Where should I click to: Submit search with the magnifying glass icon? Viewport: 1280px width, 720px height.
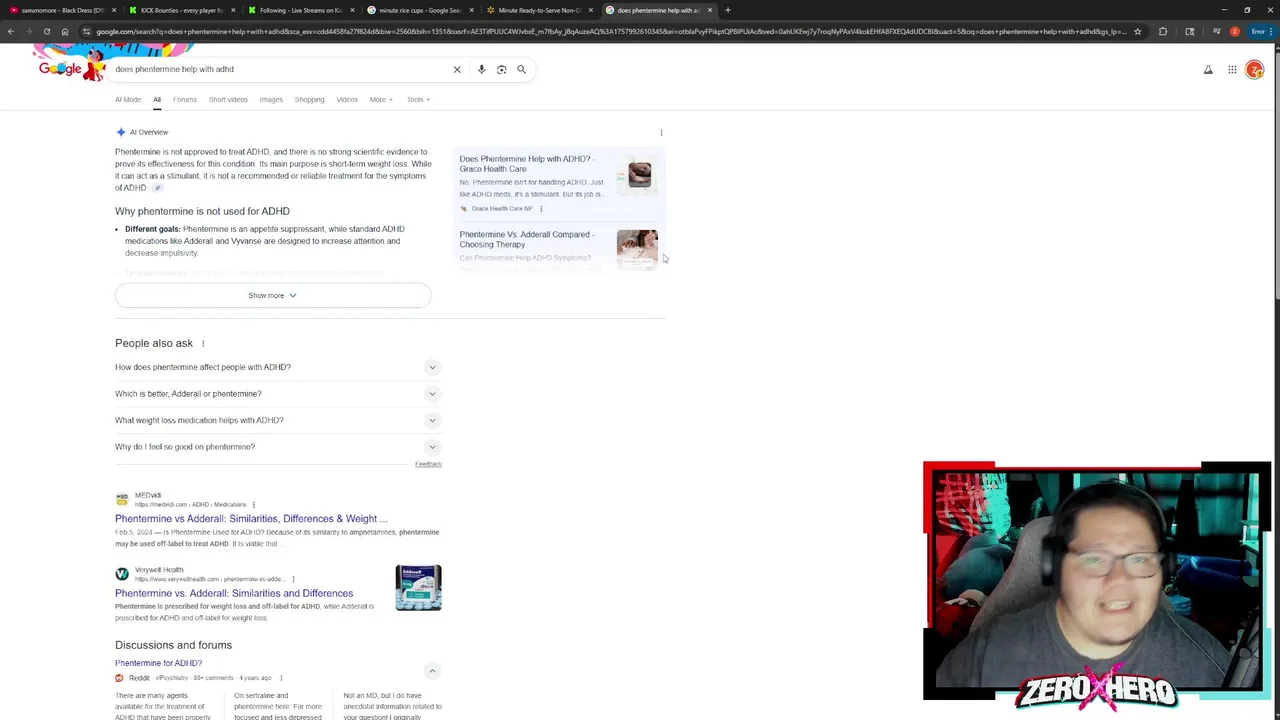coord(521,69)
